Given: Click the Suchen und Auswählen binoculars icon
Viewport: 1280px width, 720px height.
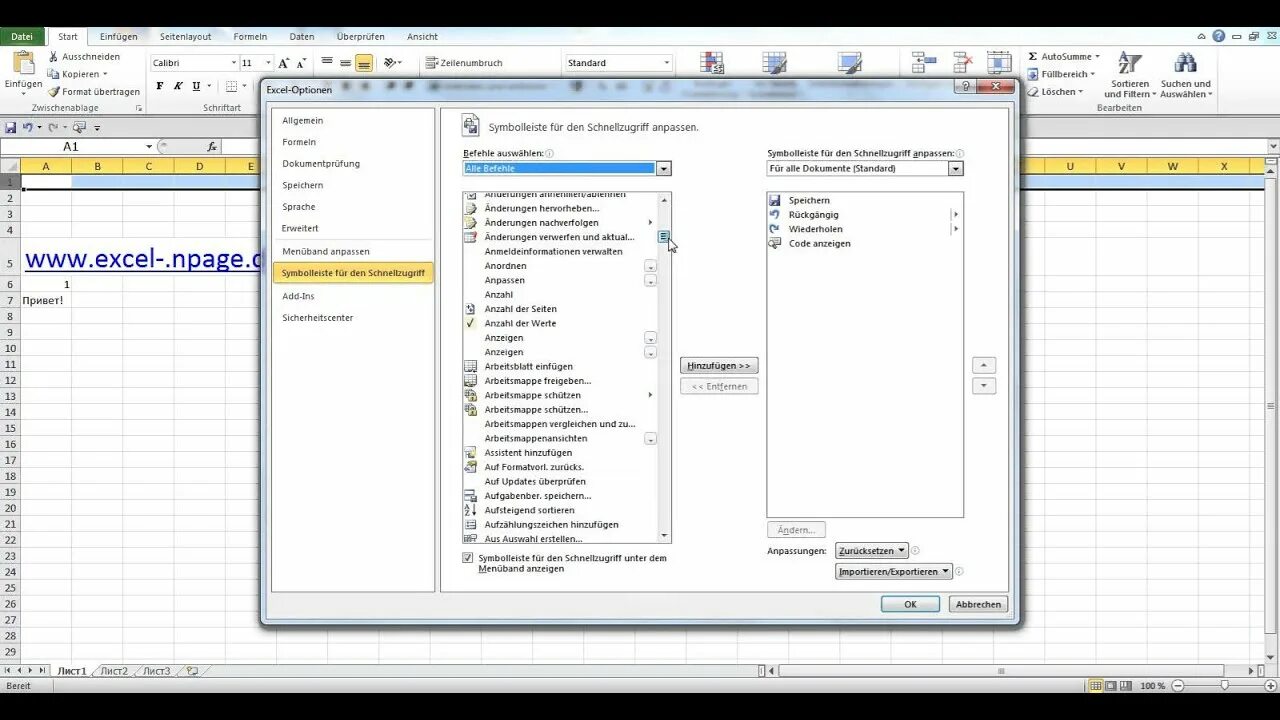Looking at the screenshot, I should coord(1186,63).
